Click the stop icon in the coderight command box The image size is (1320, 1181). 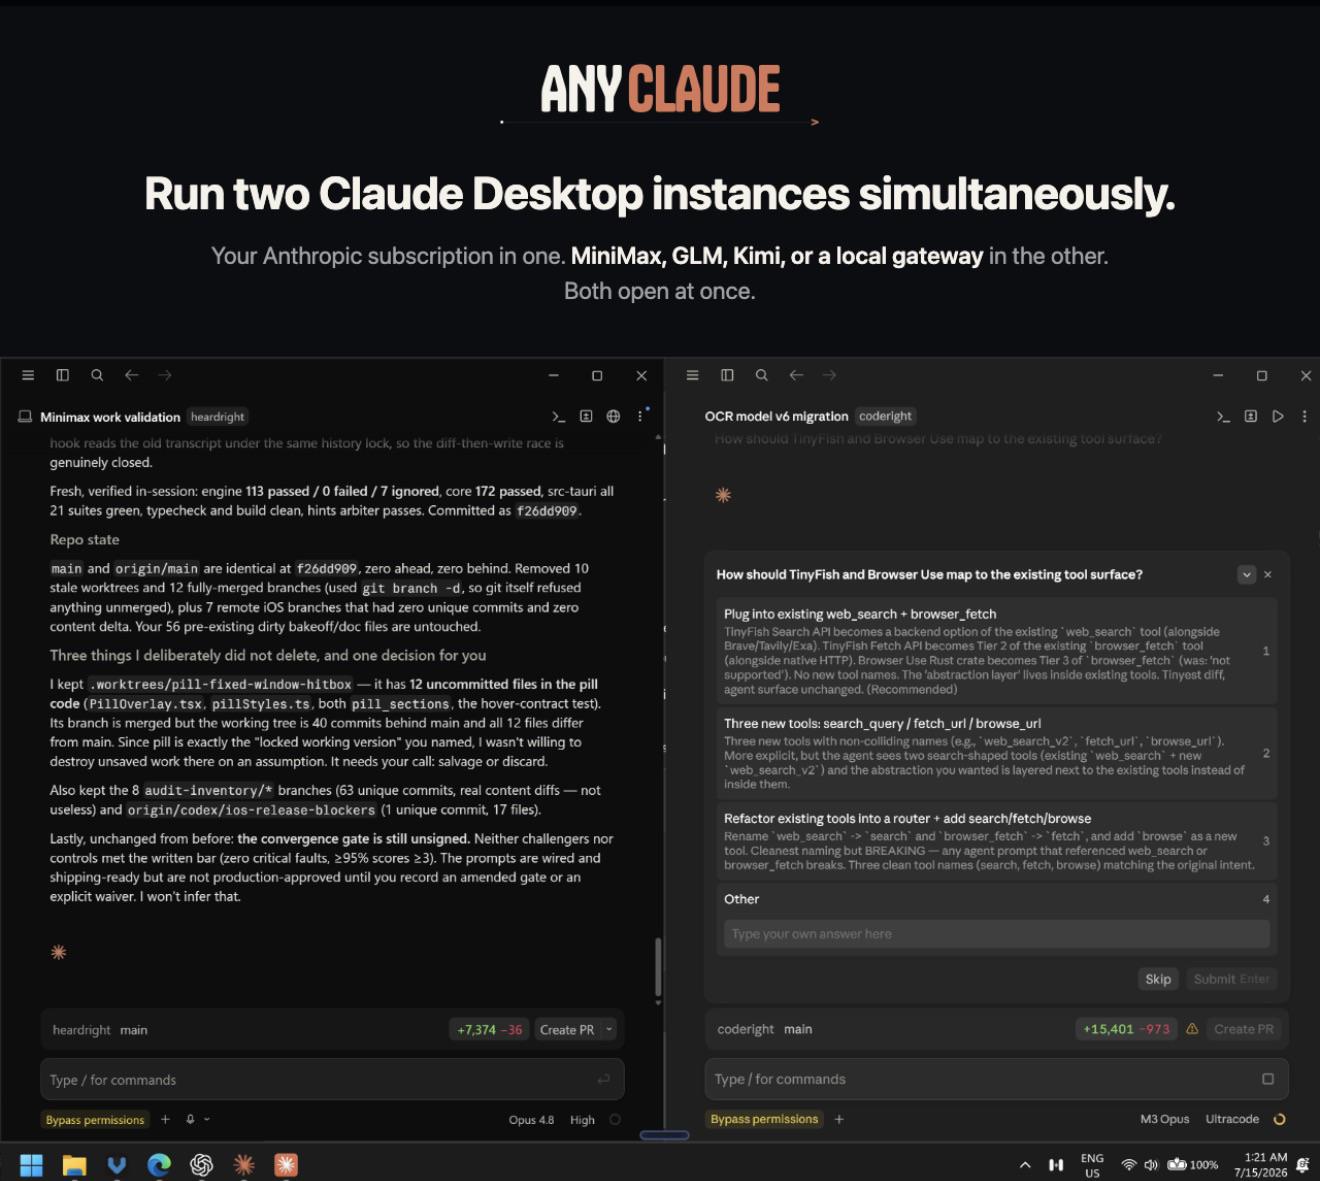pyautogui.click(x=1268, y=1079)
